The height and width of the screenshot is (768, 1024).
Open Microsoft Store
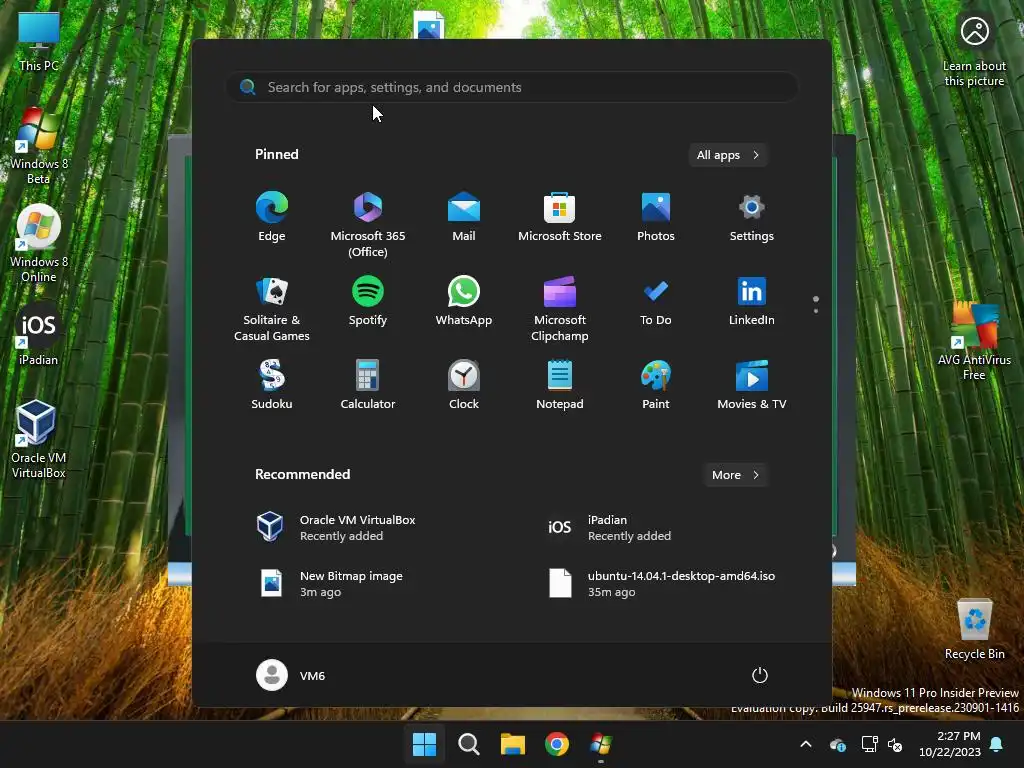point(560,218)
